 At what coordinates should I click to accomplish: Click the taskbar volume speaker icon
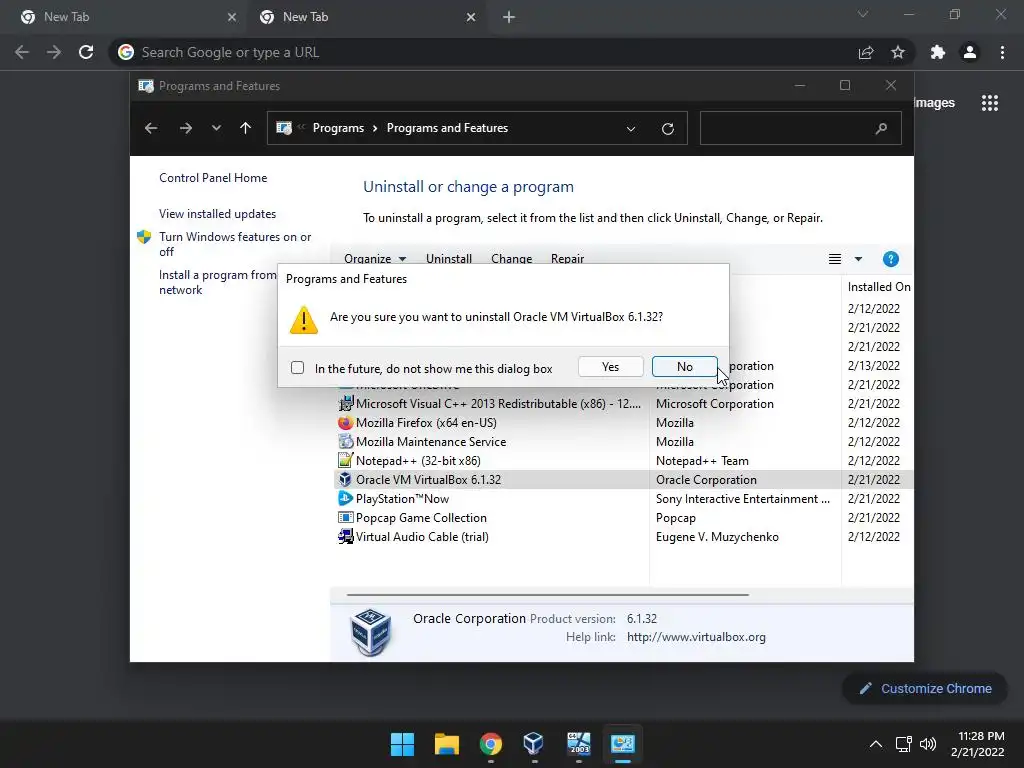928,744
